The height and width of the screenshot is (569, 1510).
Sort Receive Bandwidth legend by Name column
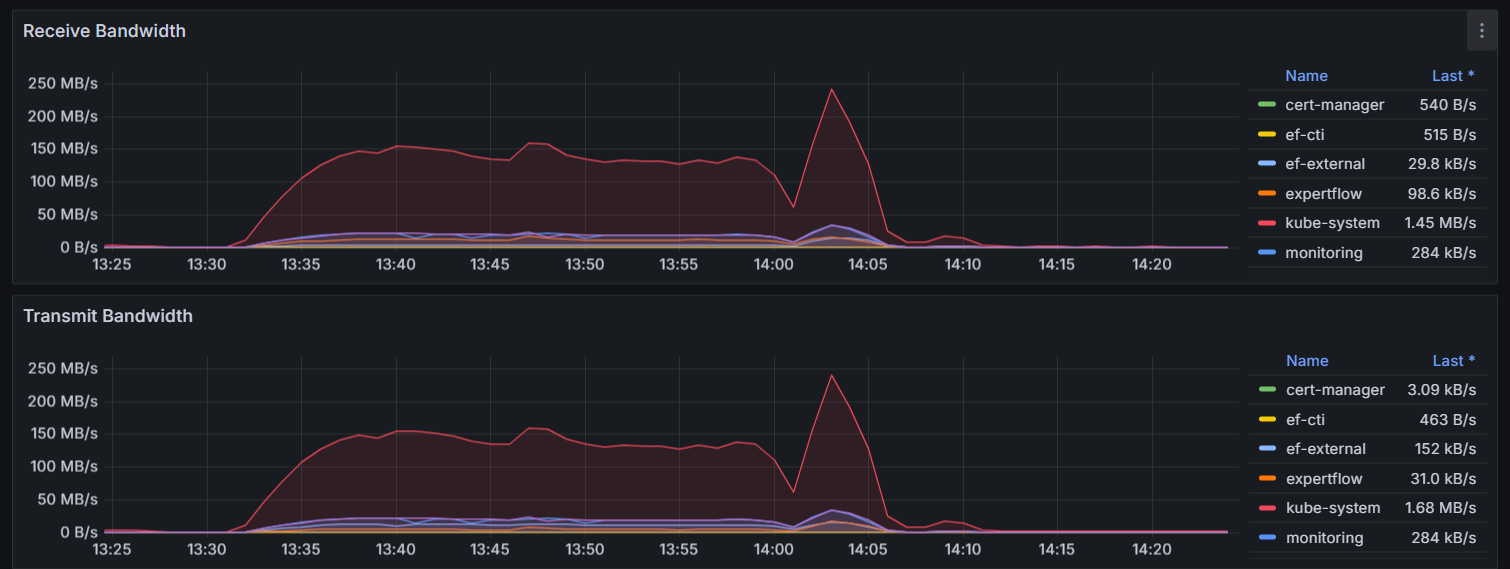1306,76
